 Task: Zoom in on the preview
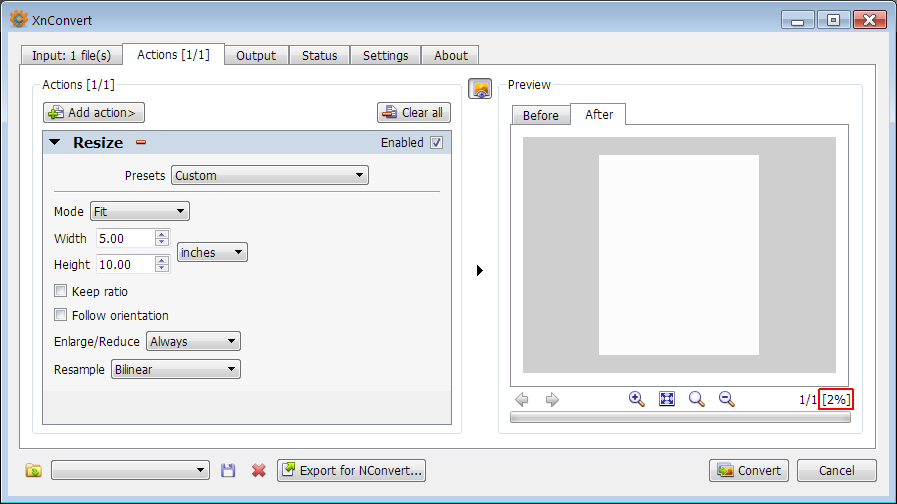point(636,399)
